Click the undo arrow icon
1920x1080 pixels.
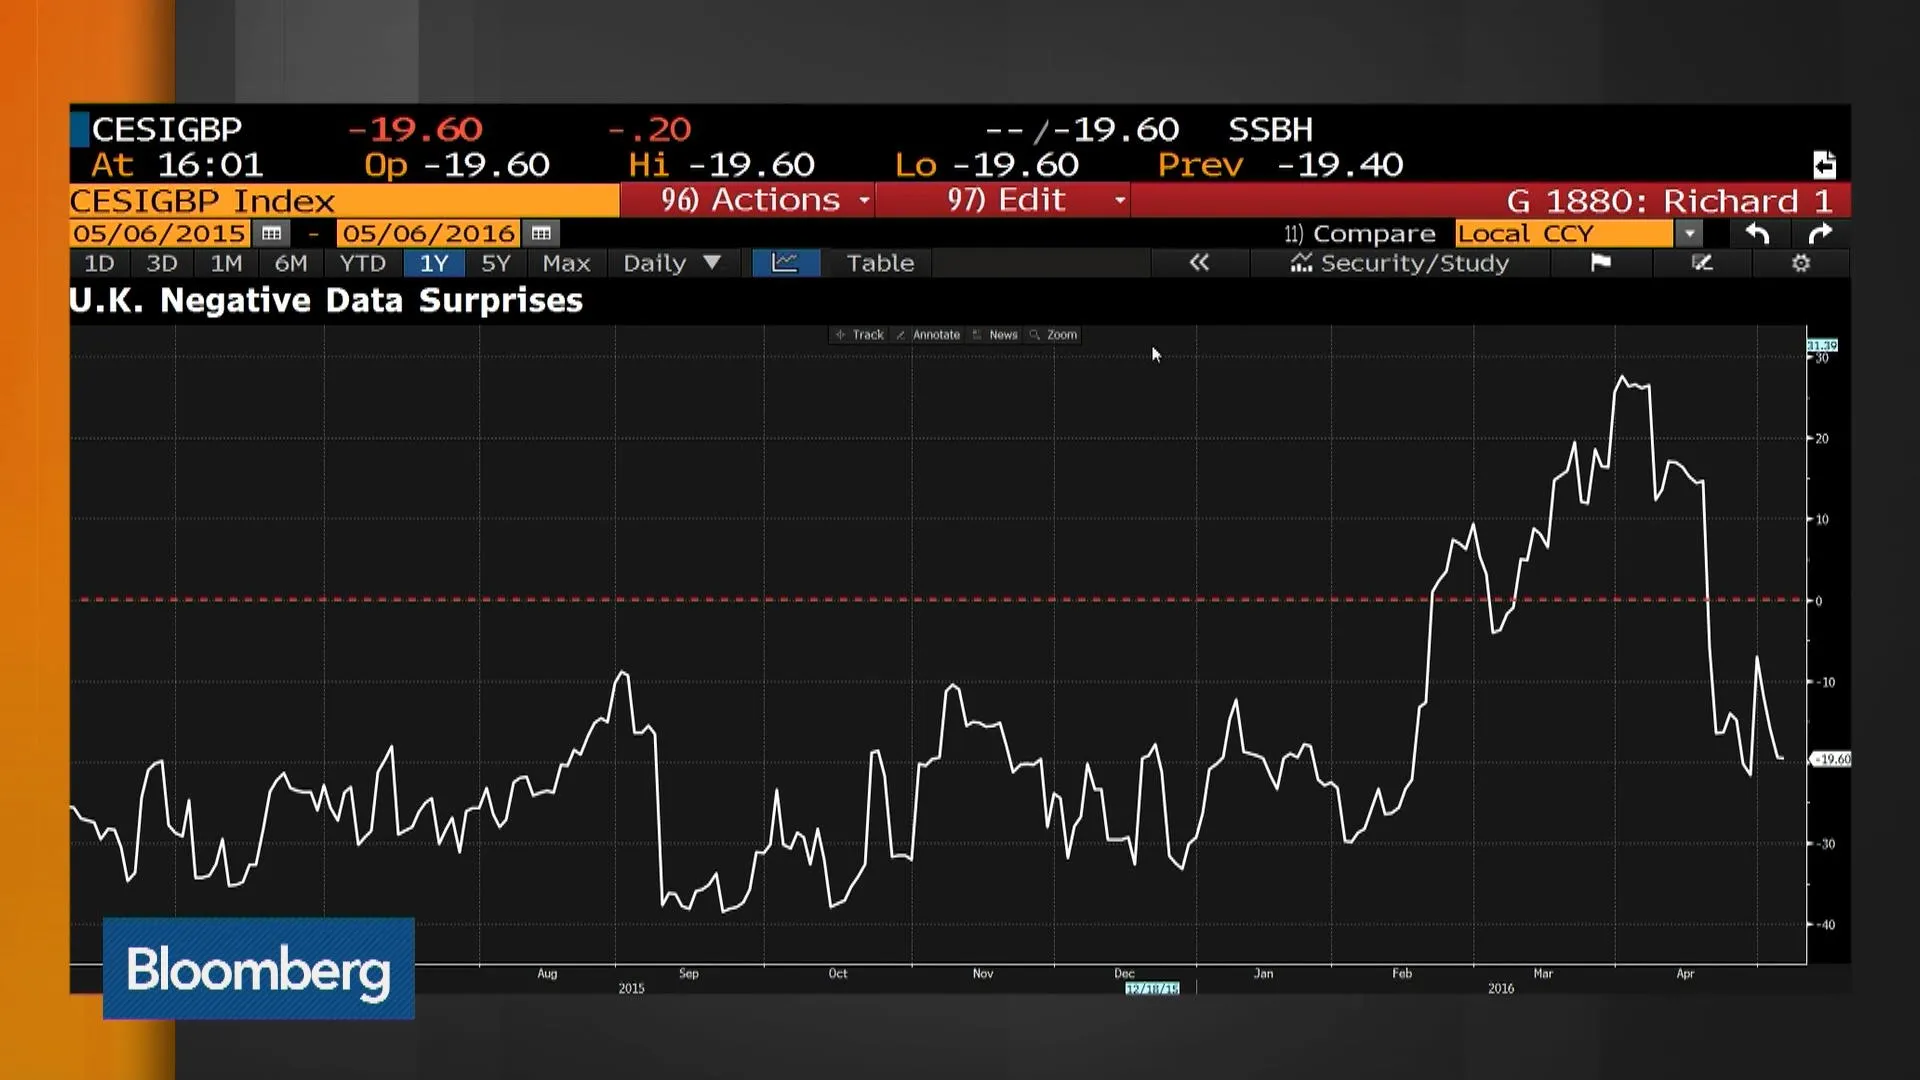(x=1757, y=233)
